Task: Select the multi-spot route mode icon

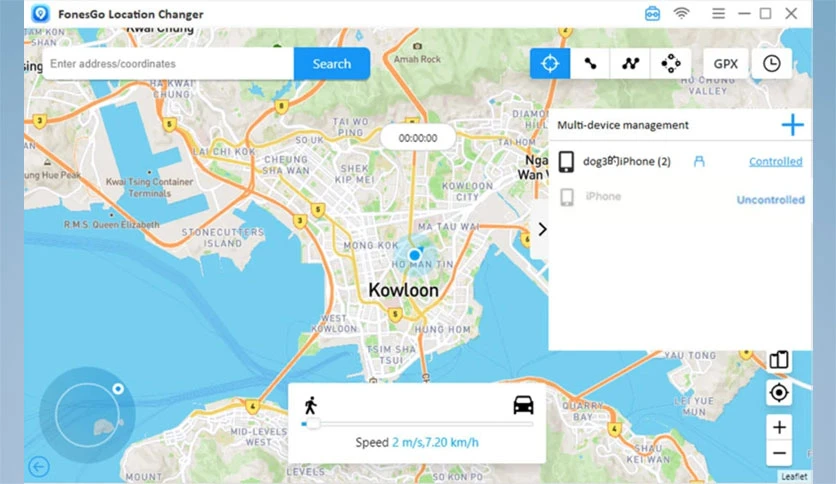Action: (630, 63)
